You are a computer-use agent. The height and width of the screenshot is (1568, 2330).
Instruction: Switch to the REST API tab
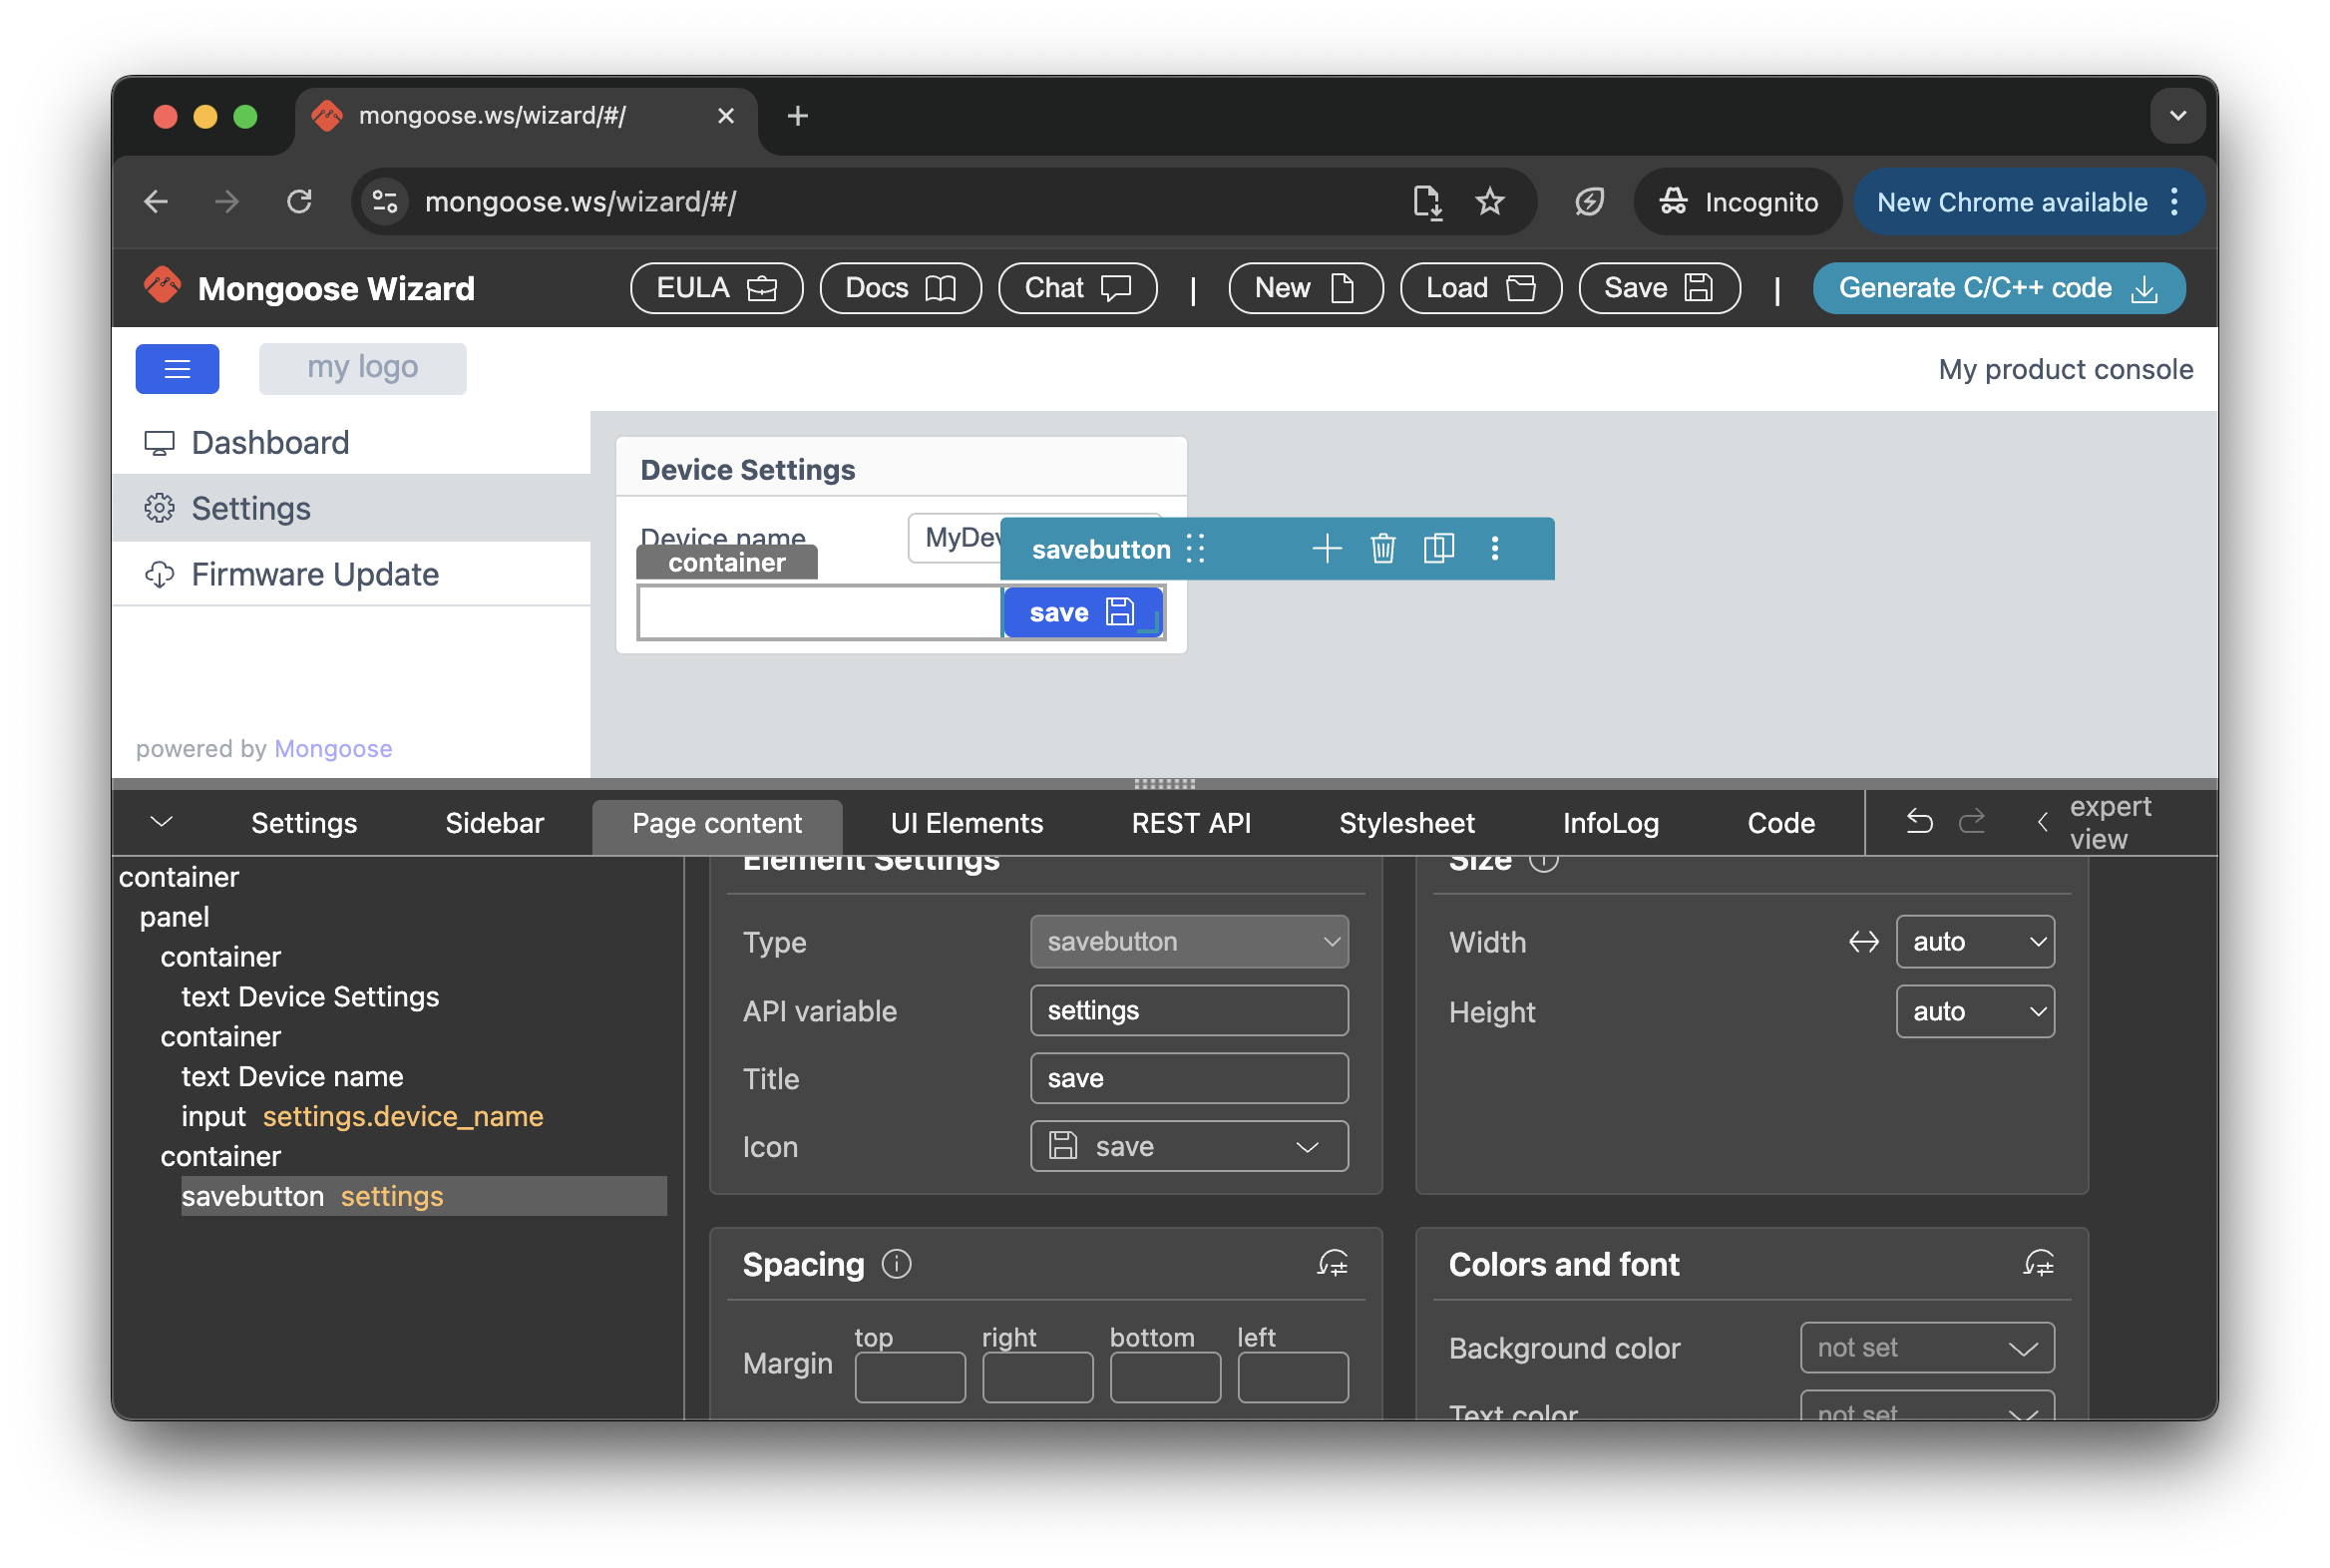point(1191,823)
